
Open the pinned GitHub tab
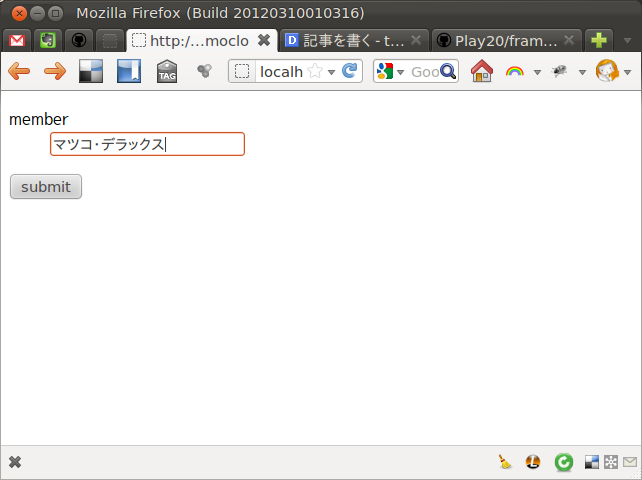click(79, 41)
